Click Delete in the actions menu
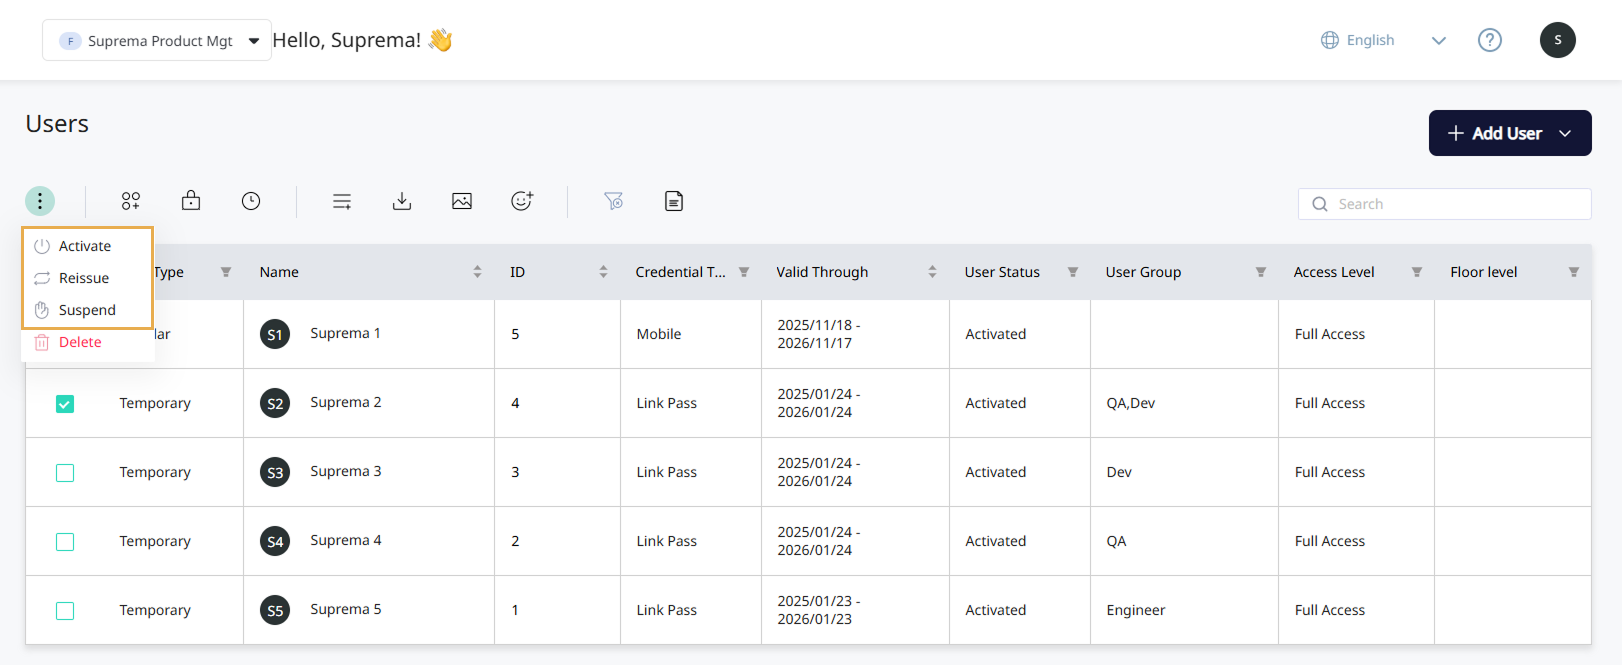 coord(80,342)
